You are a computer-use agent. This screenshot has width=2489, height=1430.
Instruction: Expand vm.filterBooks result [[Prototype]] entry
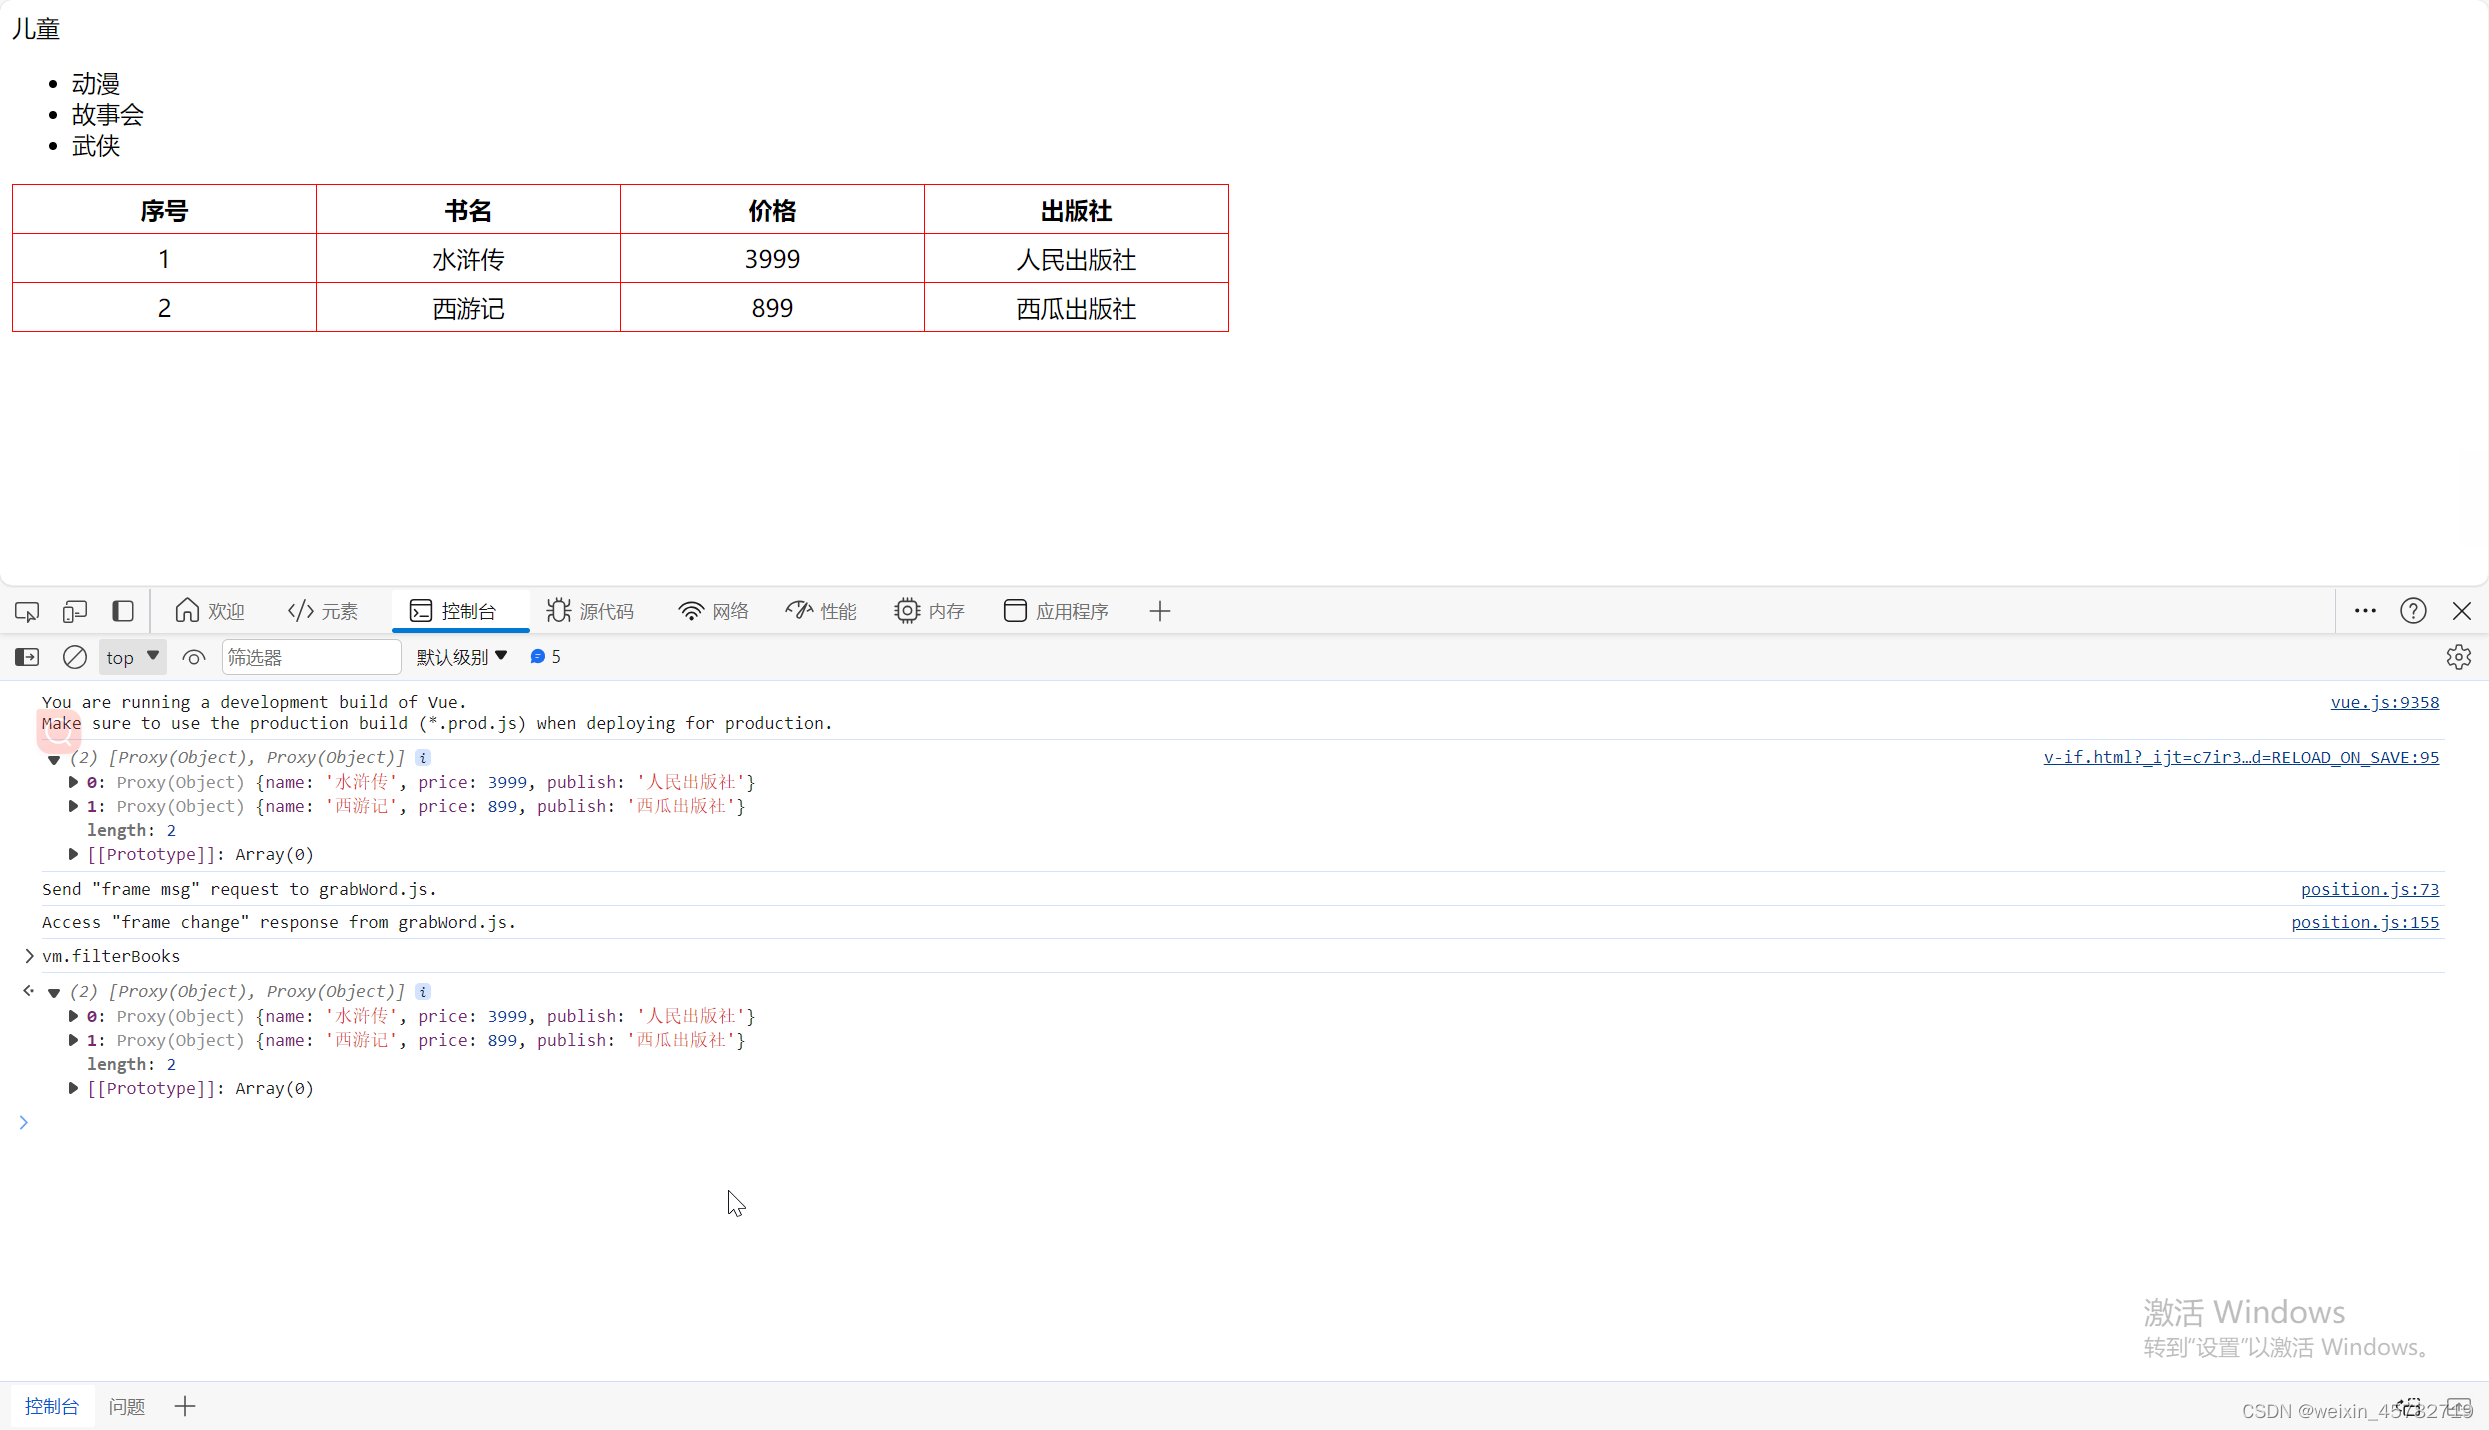coord(73,1088)
